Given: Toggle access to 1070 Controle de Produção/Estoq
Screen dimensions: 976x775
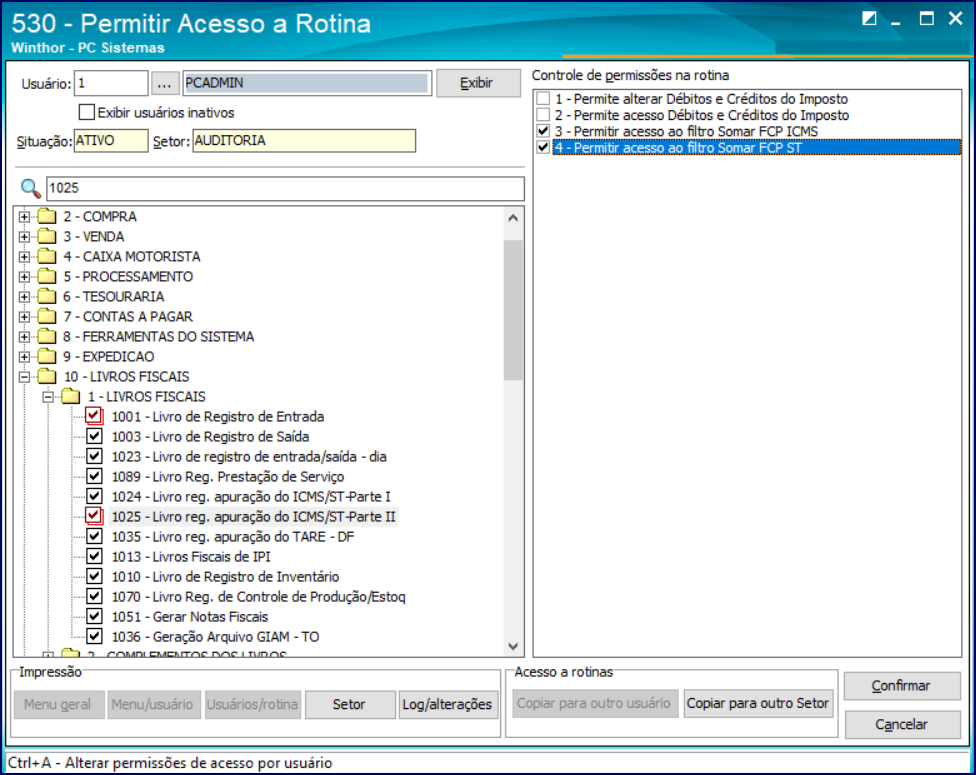Looking at the screenshot, I should [x=94, y=596].
